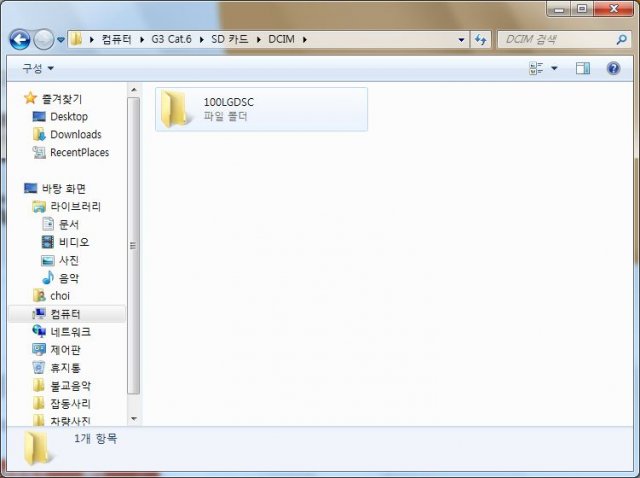This screenshot has height=478, width=640.
Task: Open the 사진 library
Action: [x=69, y=260]
